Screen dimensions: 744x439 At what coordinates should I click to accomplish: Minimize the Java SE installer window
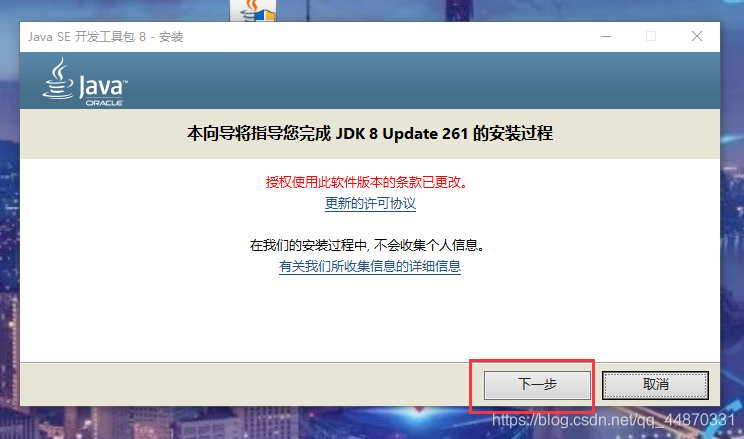606,37
